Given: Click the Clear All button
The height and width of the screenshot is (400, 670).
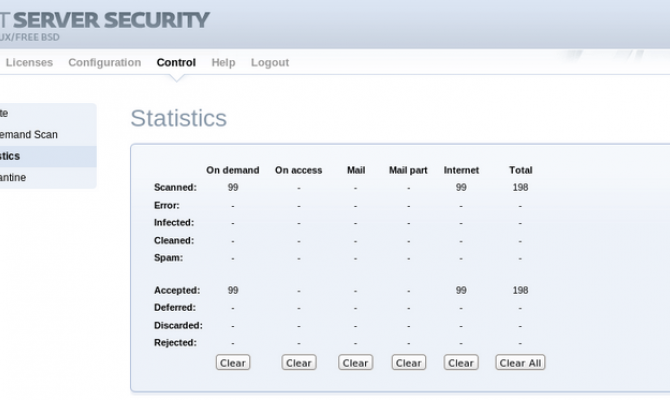Looking at the screenshot, I should pos(520,363).
